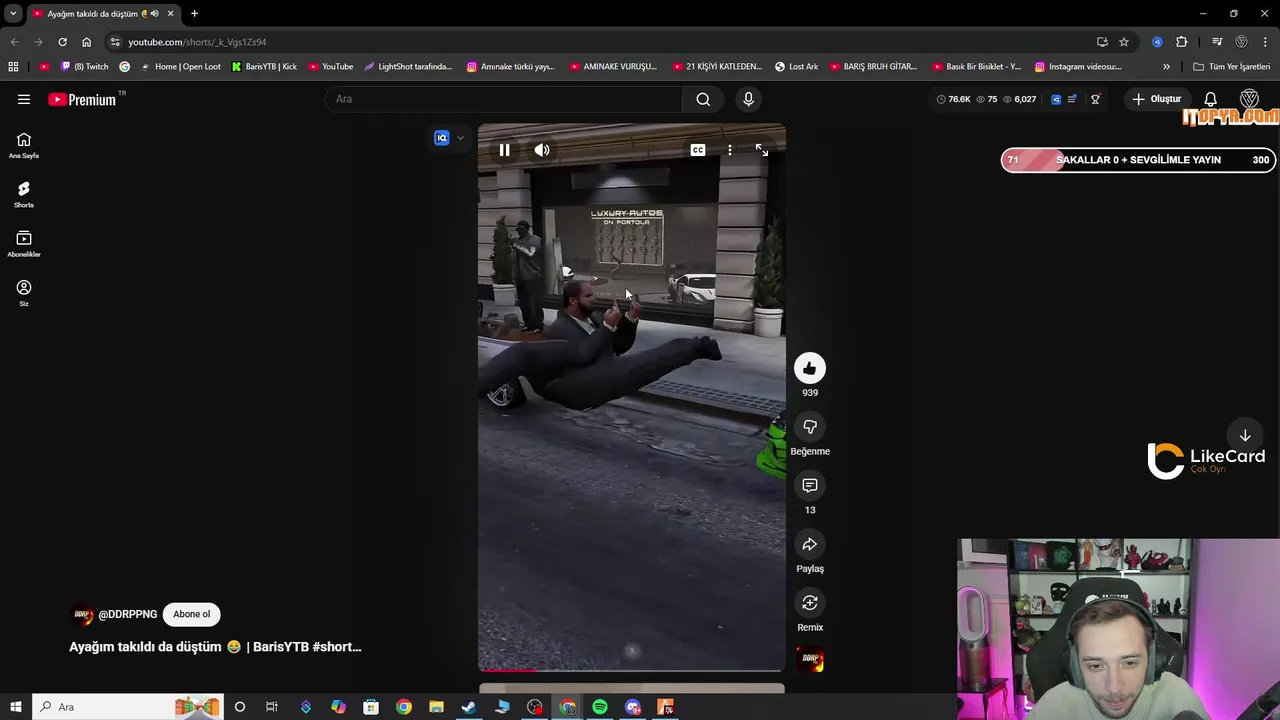The image size is (1280, 720).
Task: Open the Home | Open Loot bookmark
Action: point(180,67)
